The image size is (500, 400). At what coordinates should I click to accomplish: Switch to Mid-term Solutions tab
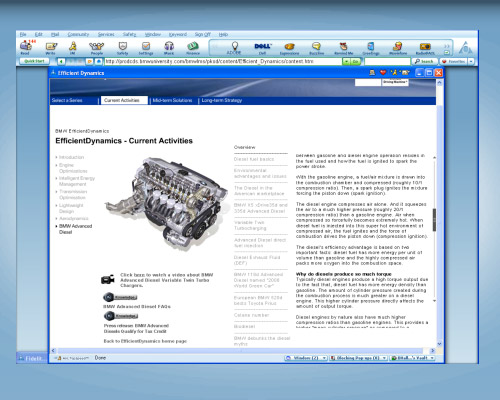[x=172, y=100]
